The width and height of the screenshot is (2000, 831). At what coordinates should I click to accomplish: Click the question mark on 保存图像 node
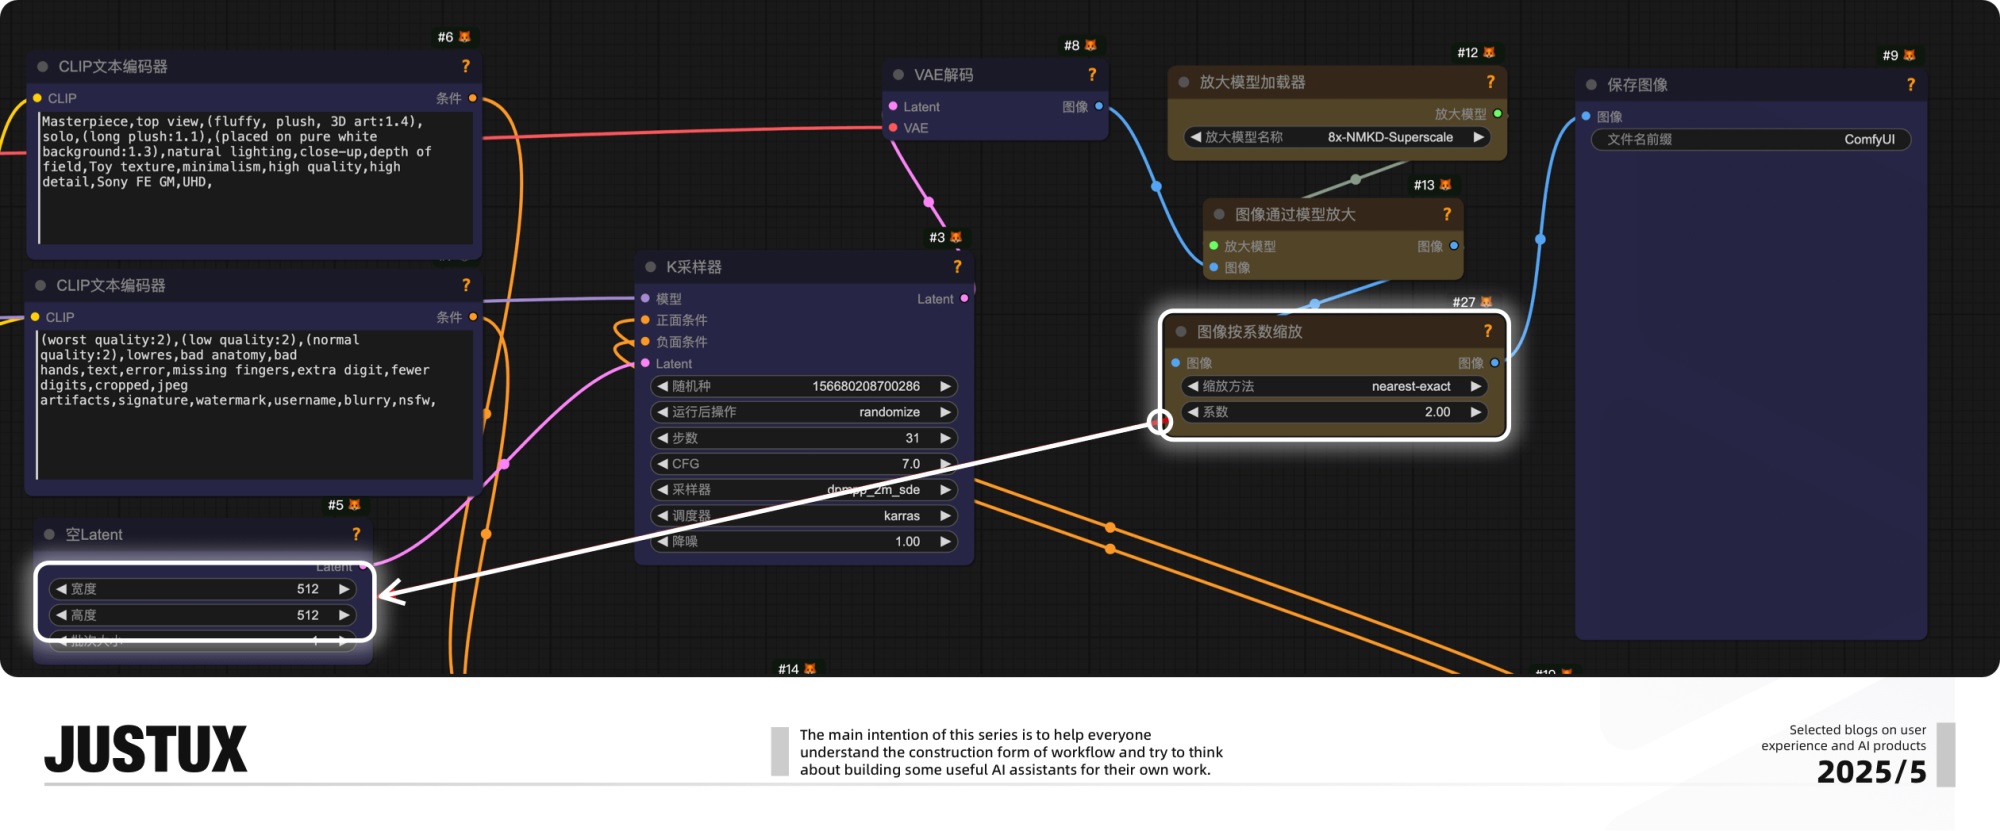(1910, 85)
